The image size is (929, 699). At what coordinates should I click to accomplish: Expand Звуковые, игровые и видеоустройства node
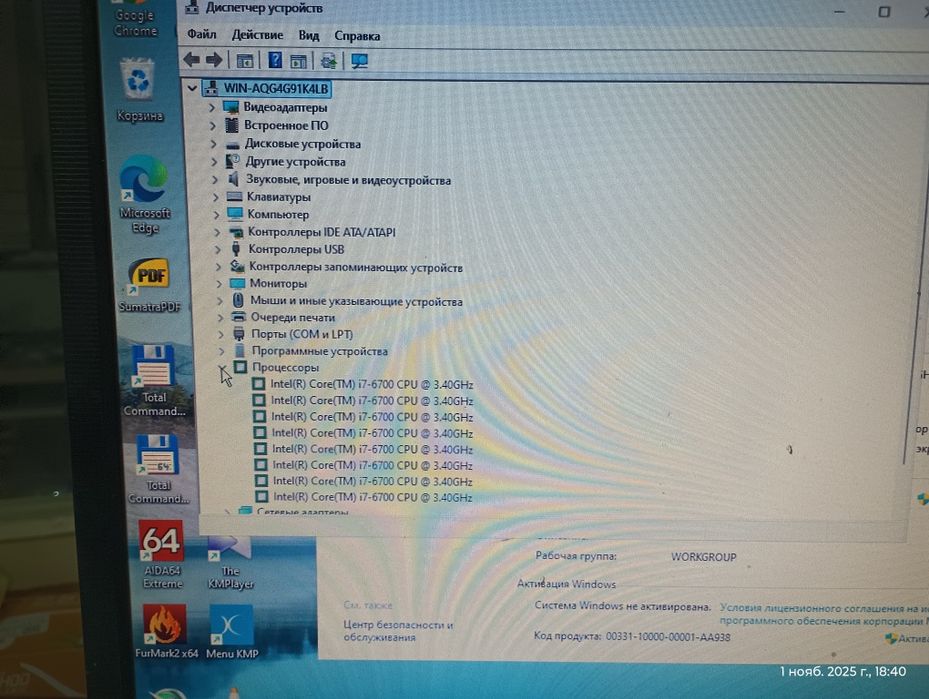tap(215, 179)
